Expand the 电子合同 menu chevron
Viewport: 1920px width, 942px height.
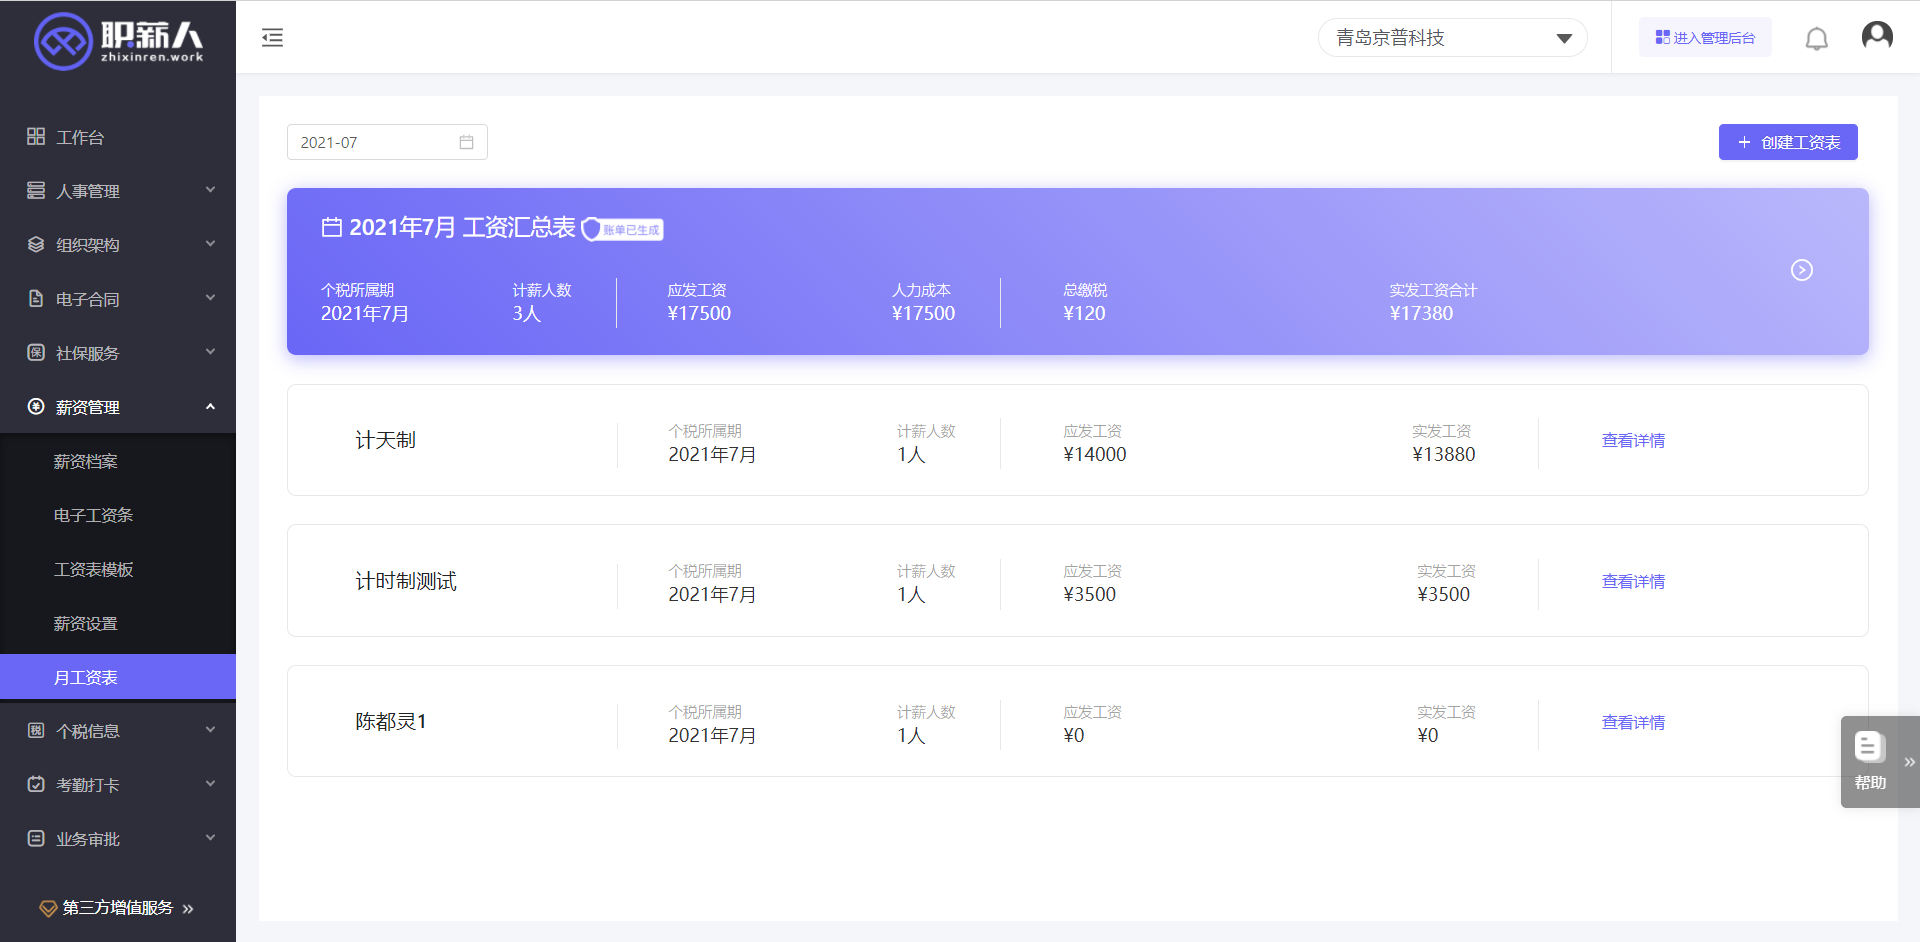210,298
